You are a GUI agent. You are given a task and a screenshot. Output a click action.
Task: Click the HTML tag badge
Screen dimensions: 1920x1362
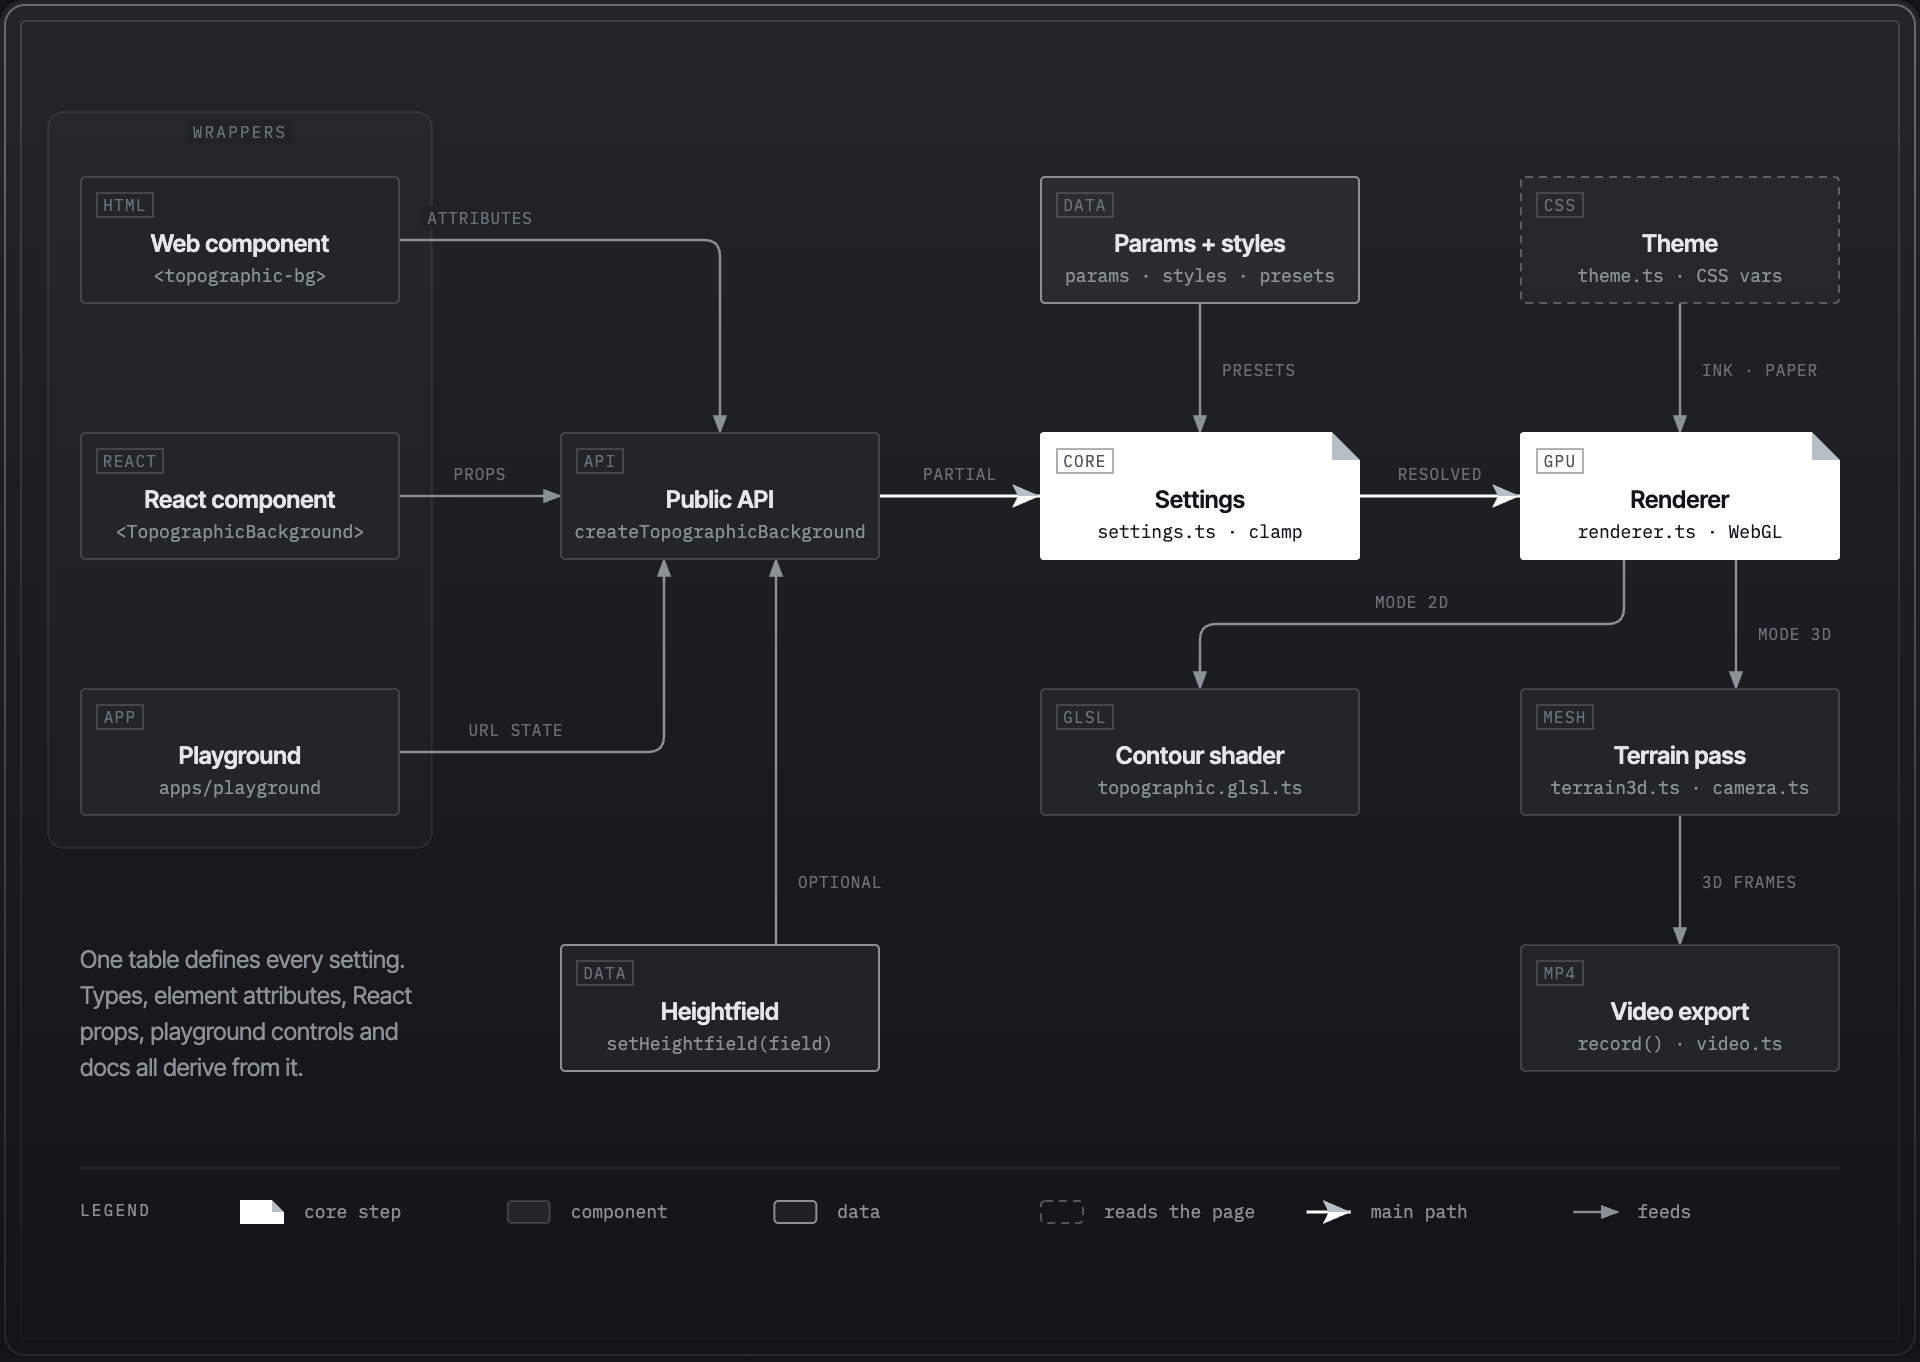click(124, 205)
